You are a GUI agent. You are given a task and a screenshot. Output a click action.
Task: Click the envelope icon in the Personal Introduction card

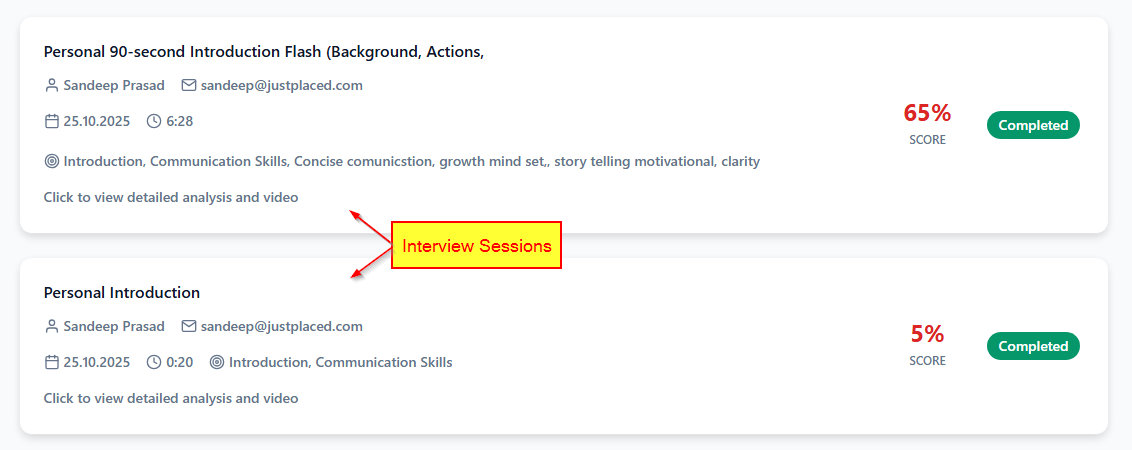point(189,327)
